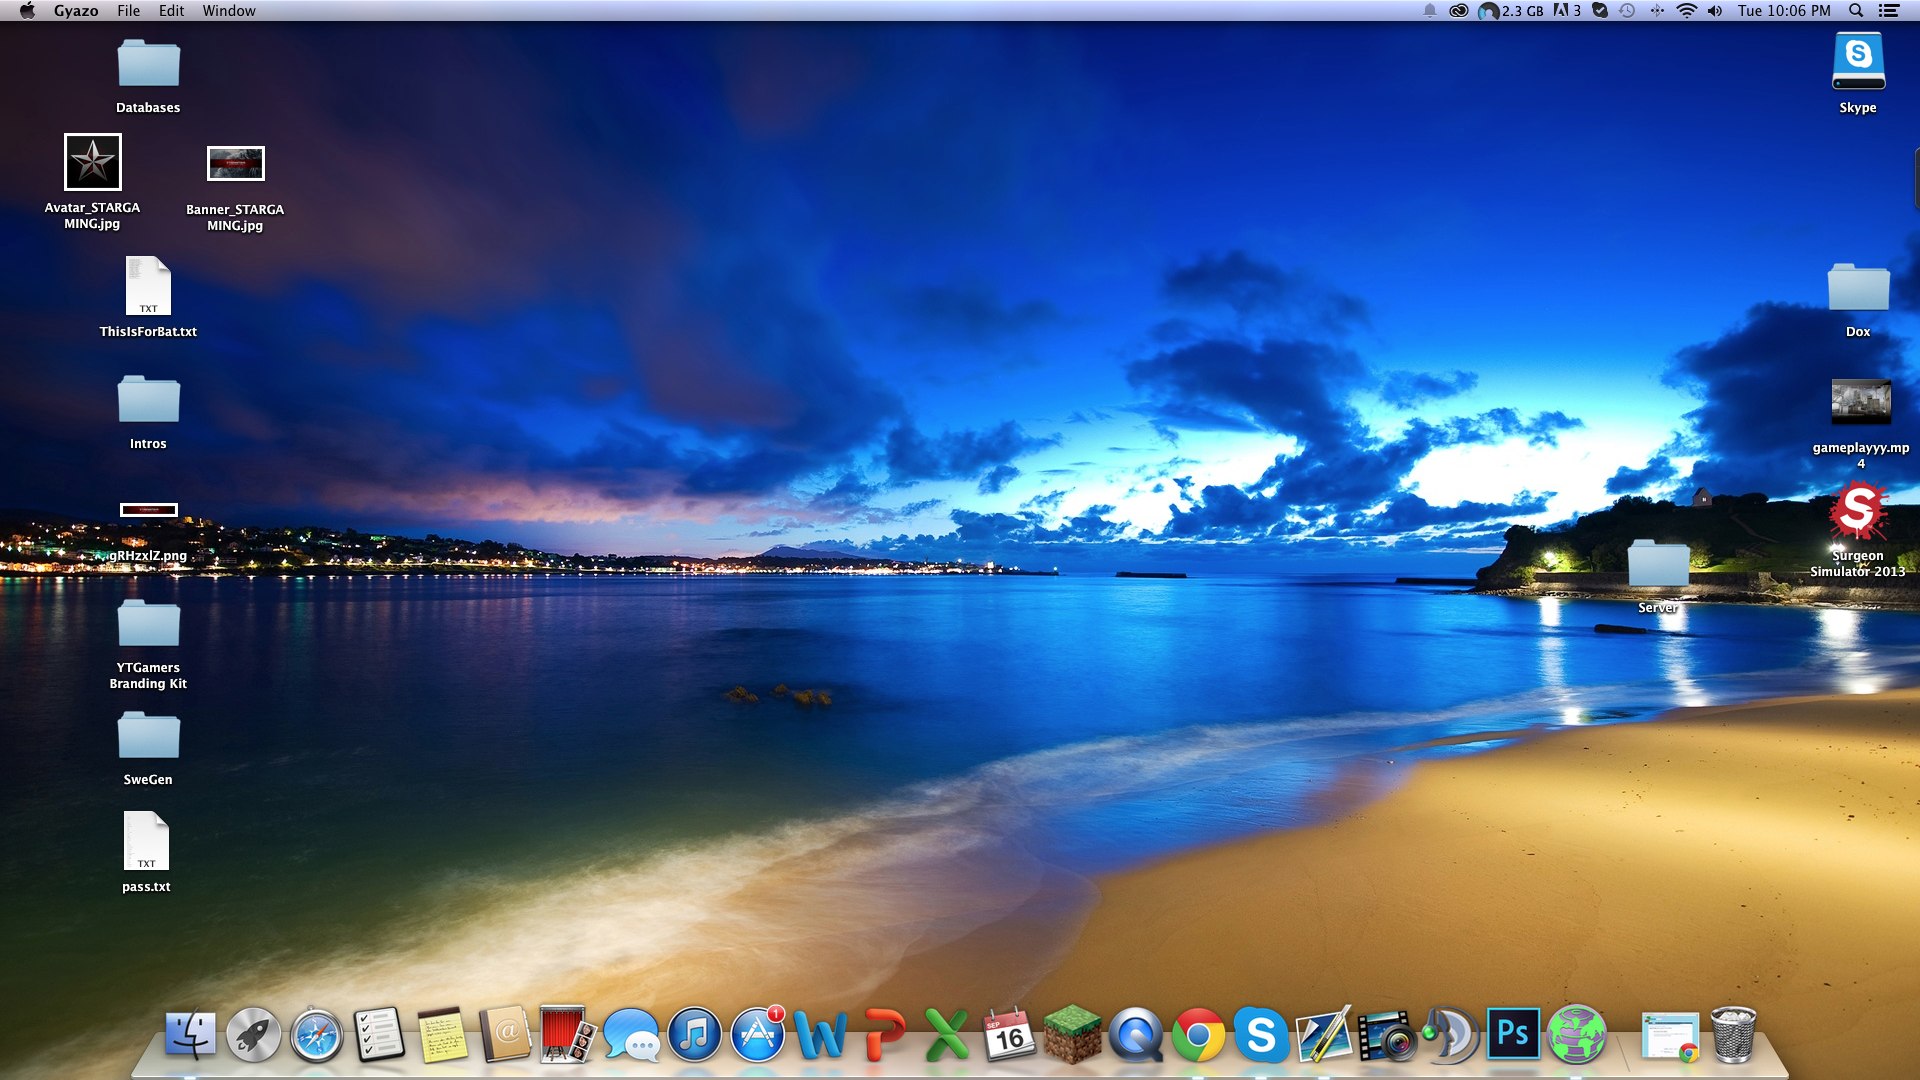Viewport: 1920px width, 1080px height.
Task: Launch Launchpad rocket icon in Dock
Action: click(253, 1035)
